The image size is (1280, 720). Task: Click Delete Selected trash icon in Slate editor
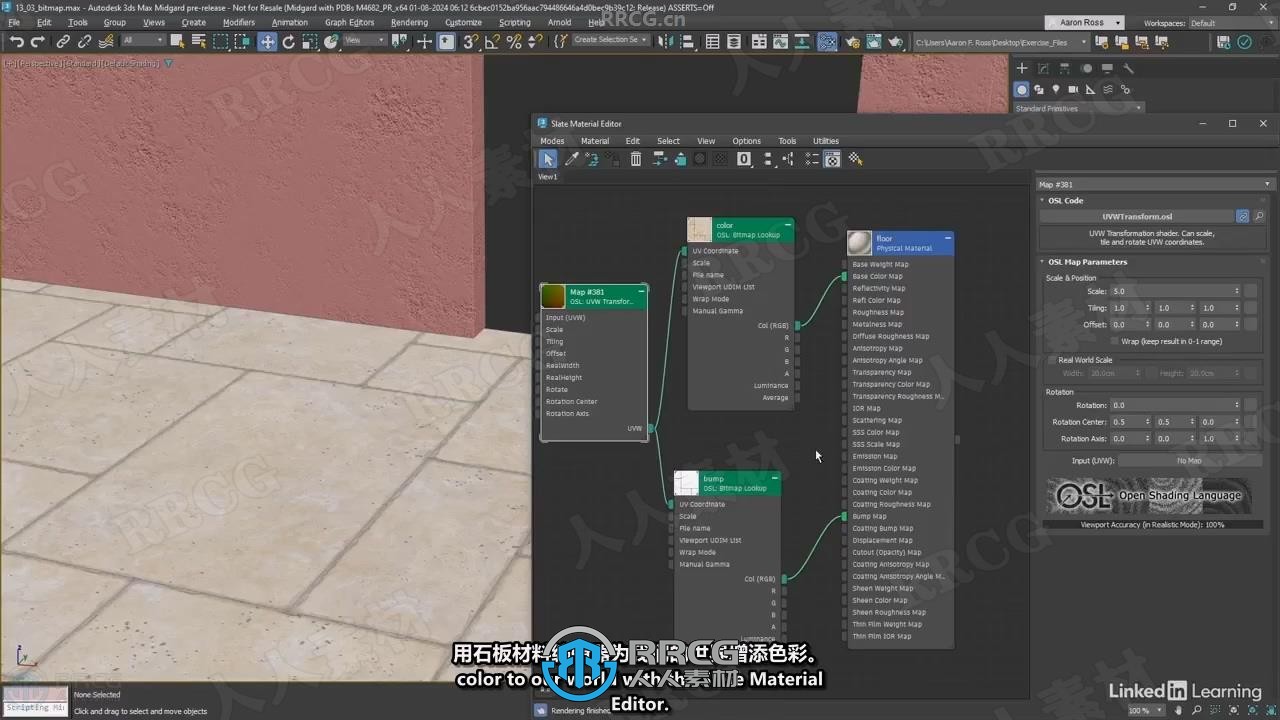coord(635,159)
